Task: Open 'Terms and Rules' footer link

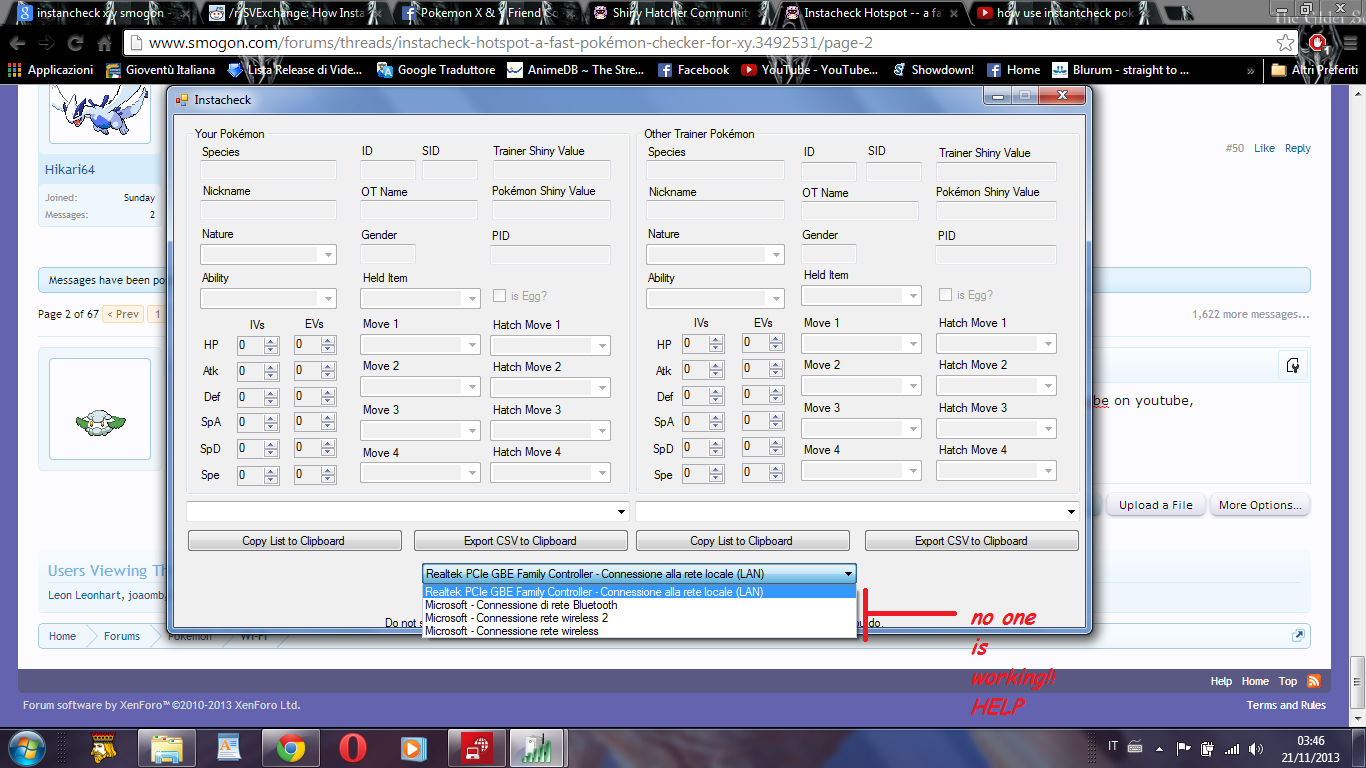Action: tap(1286, 705)
